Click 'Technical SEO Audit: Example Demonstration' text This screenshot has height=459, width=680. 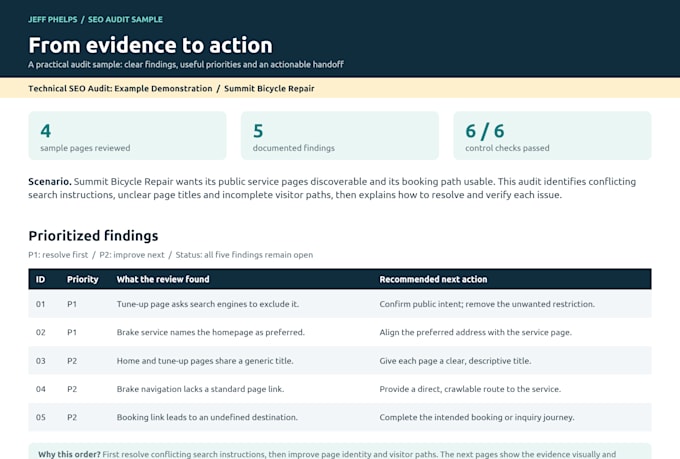(x=120, y=89)
